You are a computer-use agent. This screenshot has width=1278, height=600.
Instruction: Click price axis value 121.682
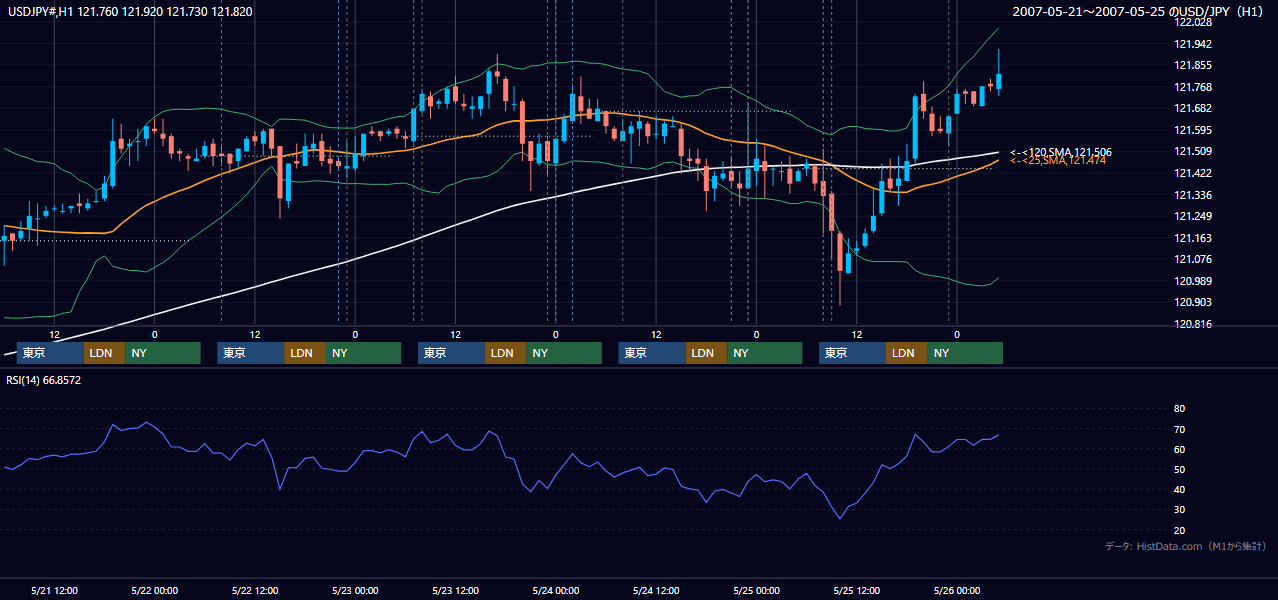pyautogui.click(x=1191, y=109)
